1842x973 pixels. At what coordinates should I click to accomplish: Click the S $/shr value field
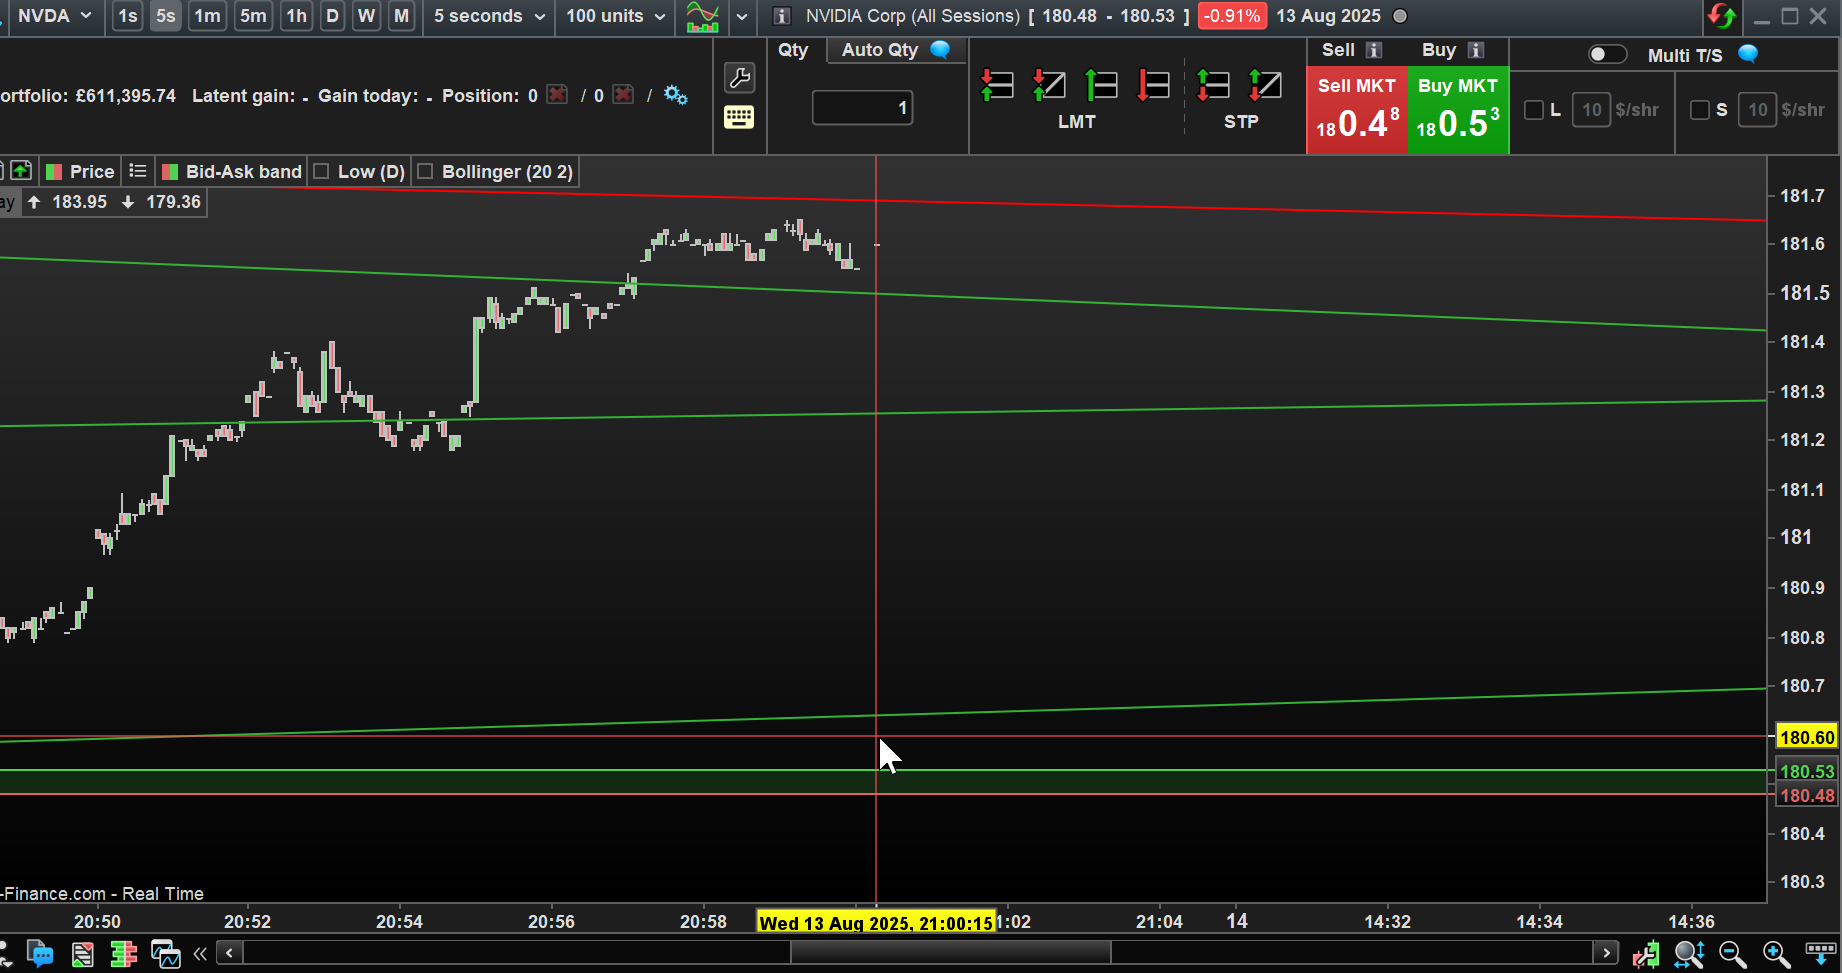[x=1758, y=110]
